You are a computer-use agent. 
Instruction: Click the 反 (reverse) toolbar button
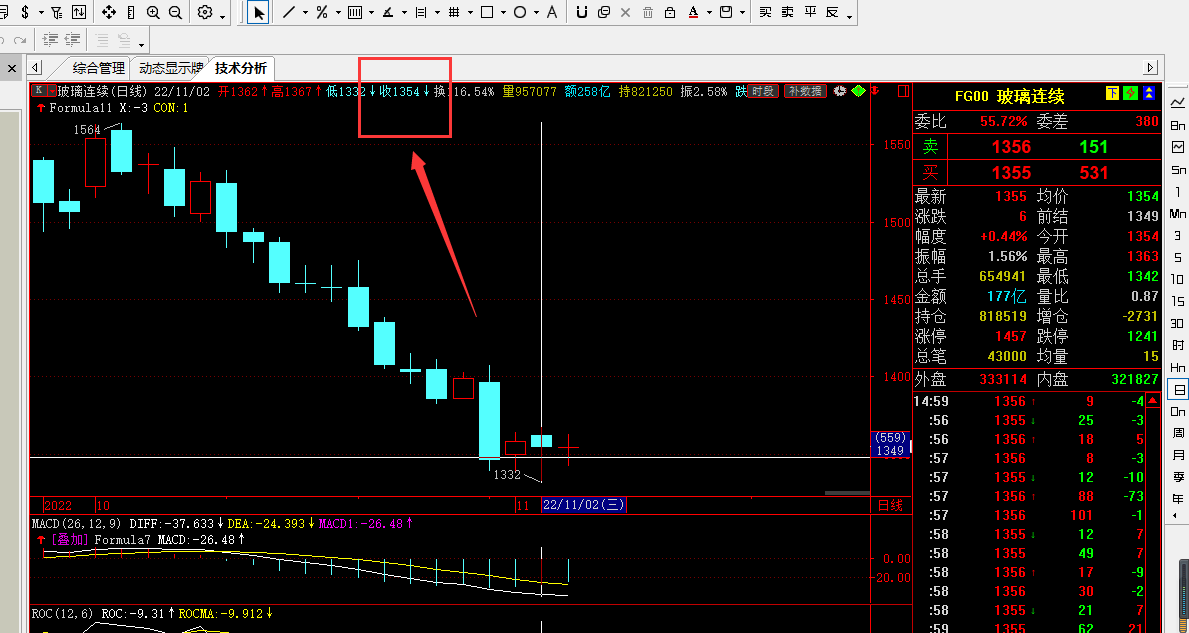(x=832, y=12)
